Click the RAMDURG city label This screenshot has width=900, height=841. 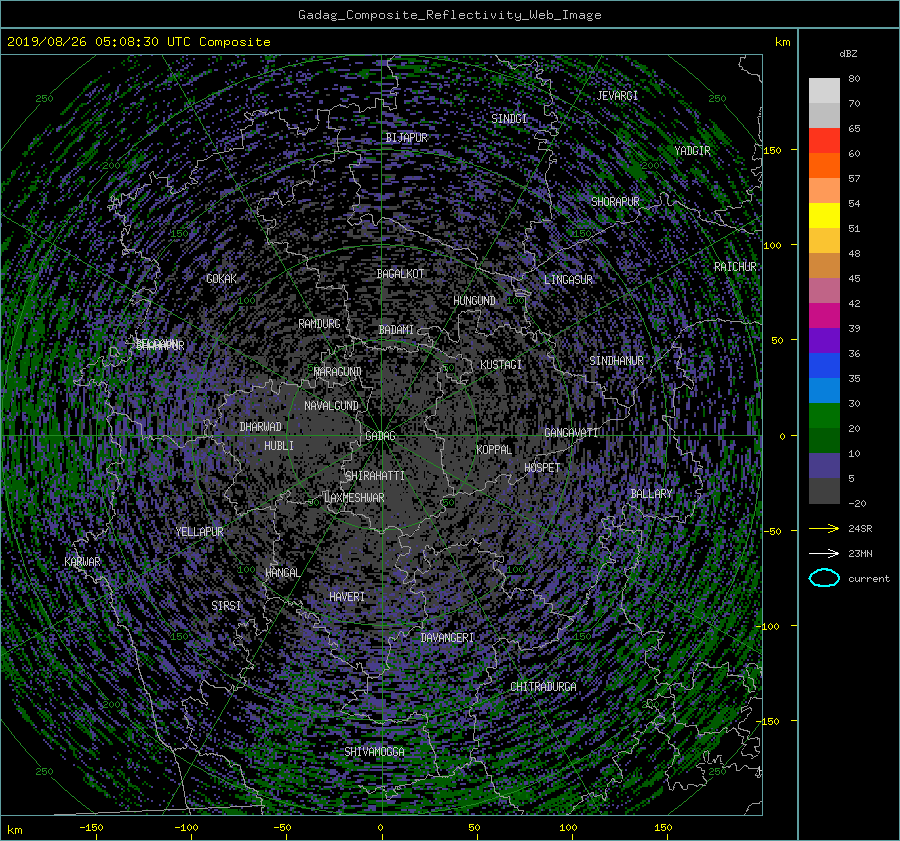point(319,324)
